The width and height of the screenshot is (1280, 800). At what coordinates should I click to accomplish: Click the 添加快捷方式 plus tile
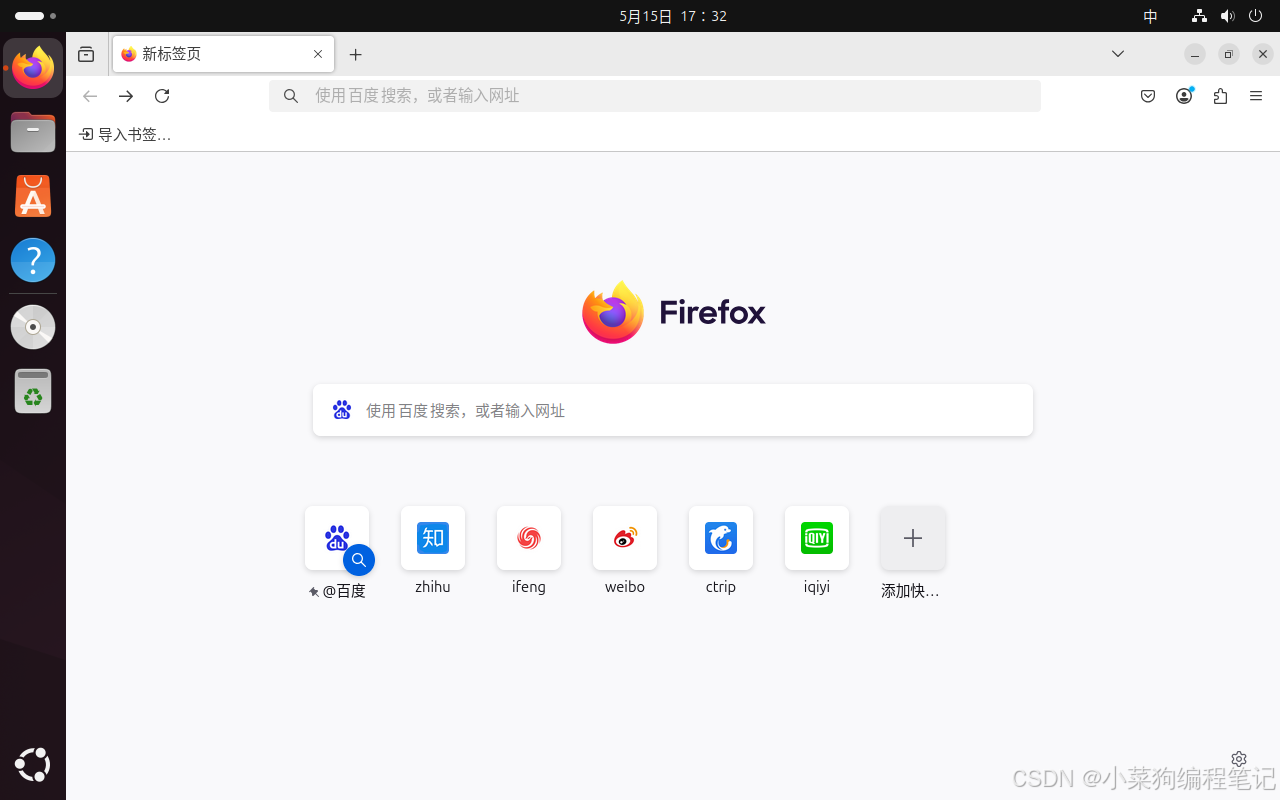(913, 538)
